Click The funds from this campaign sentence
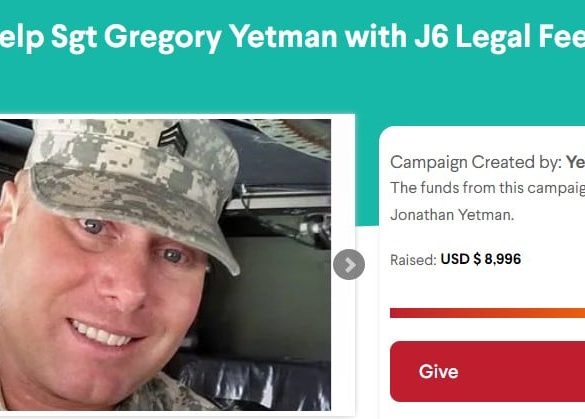 488,188
